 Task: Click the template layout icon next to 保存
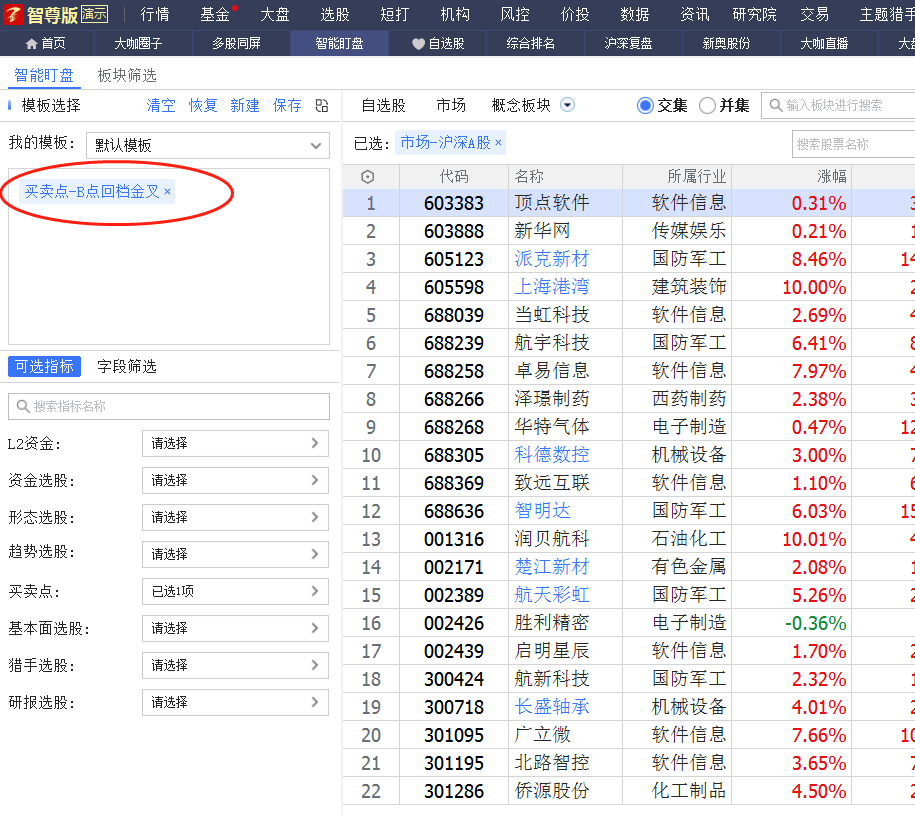[x=322, y=106]
